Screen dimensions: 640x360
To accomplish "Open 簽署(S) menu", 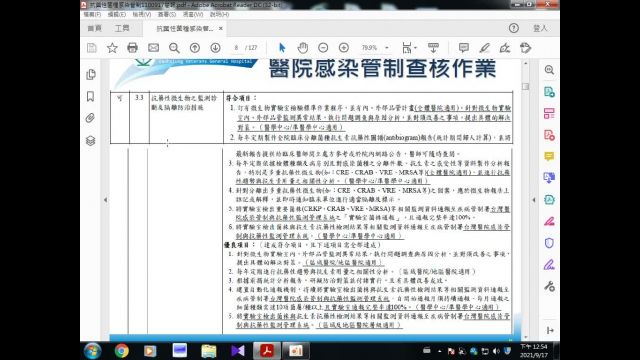I will click(167, 14).
